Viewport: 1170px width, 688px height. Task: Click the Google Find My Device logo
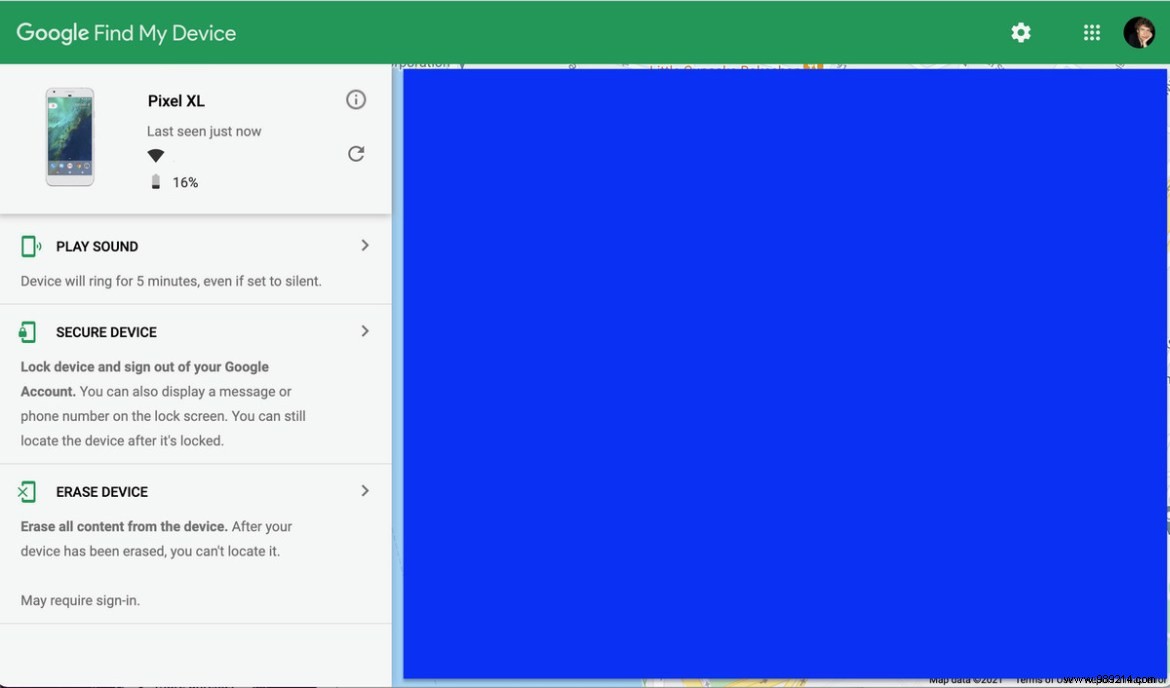point(126,31)
